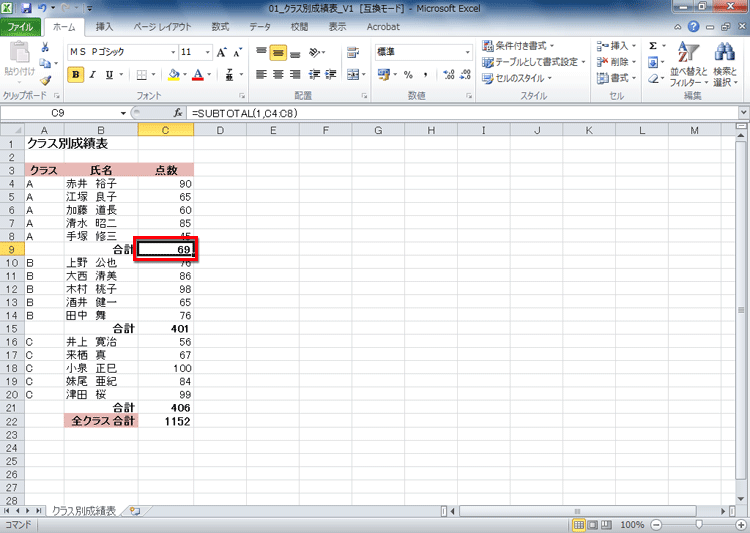Open 条件付き書式 conditional formatting menu
Screen dimensions: 750x533
pyautogui.click(x=518, y=46)
